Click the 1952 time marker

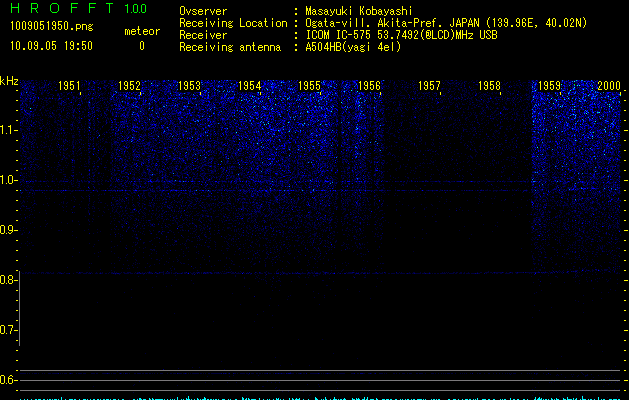pyautogui.click(x=129, y=86)
